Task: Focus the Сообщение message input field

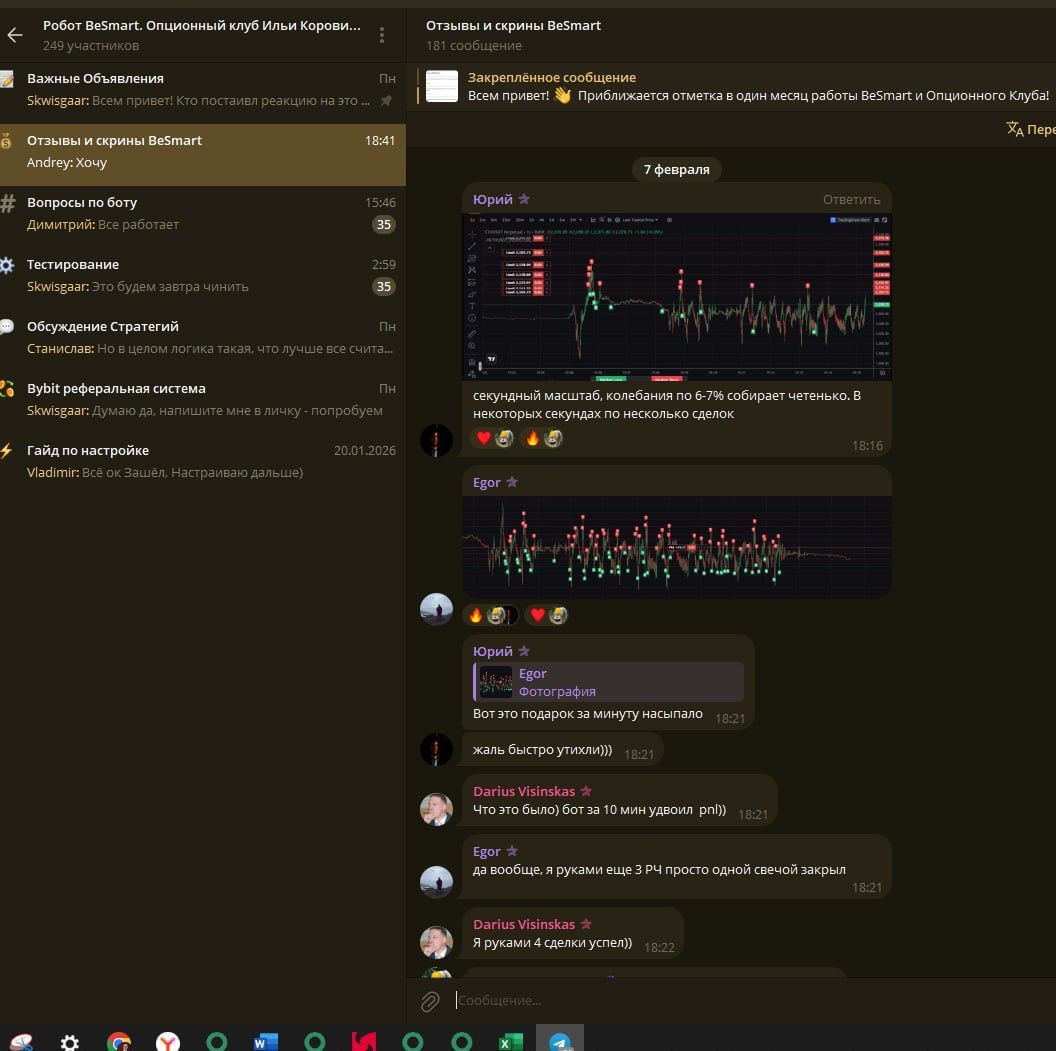Action: pyautogui.click(x=754, y=1001)
